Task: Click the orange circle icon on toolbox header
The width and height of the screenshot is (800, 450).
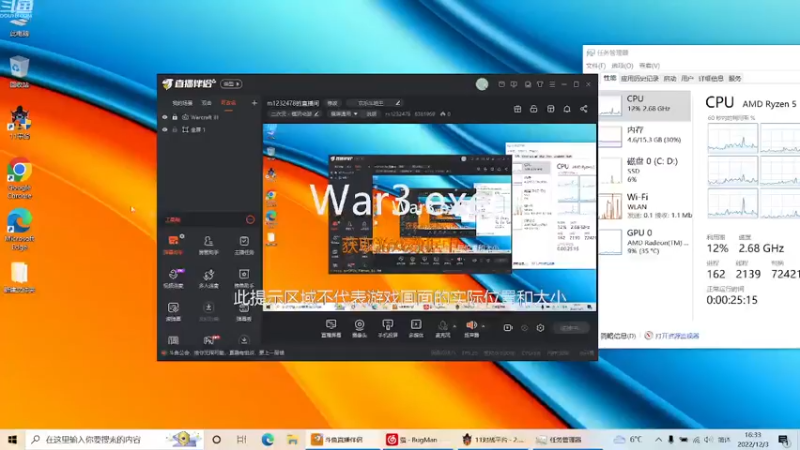Action: pos(250,219)
